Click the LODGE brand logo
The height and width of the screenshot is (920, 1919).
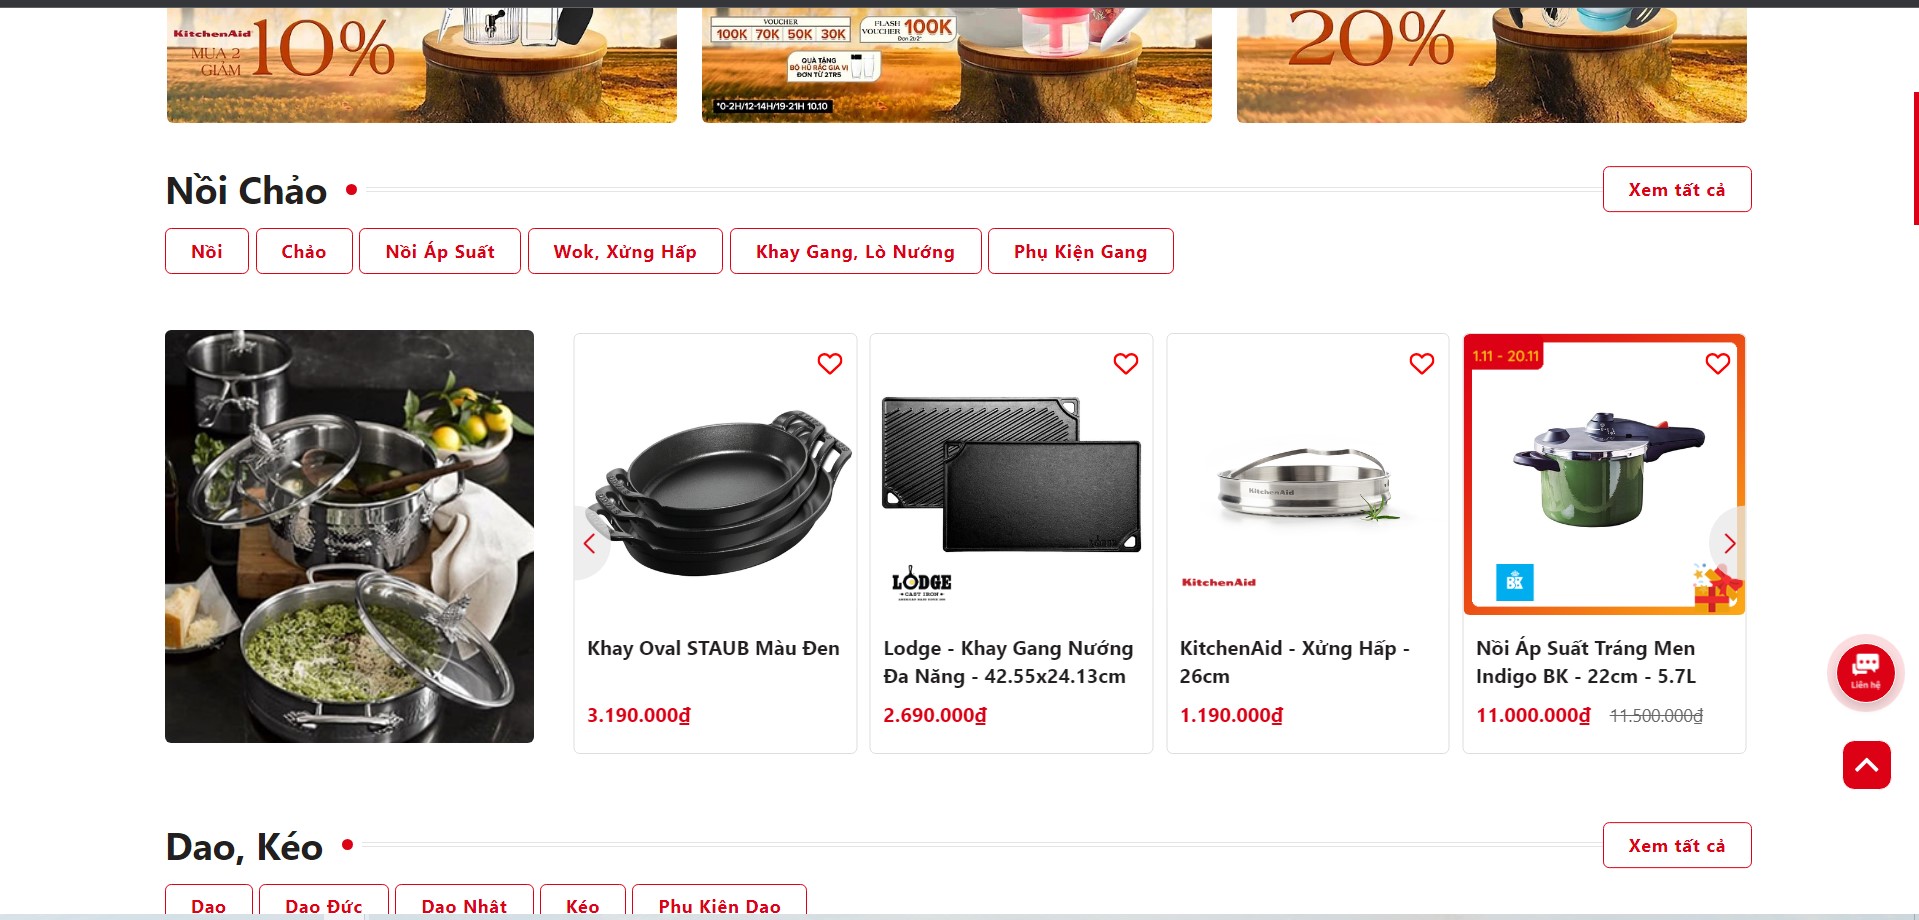tap(921, 583)
